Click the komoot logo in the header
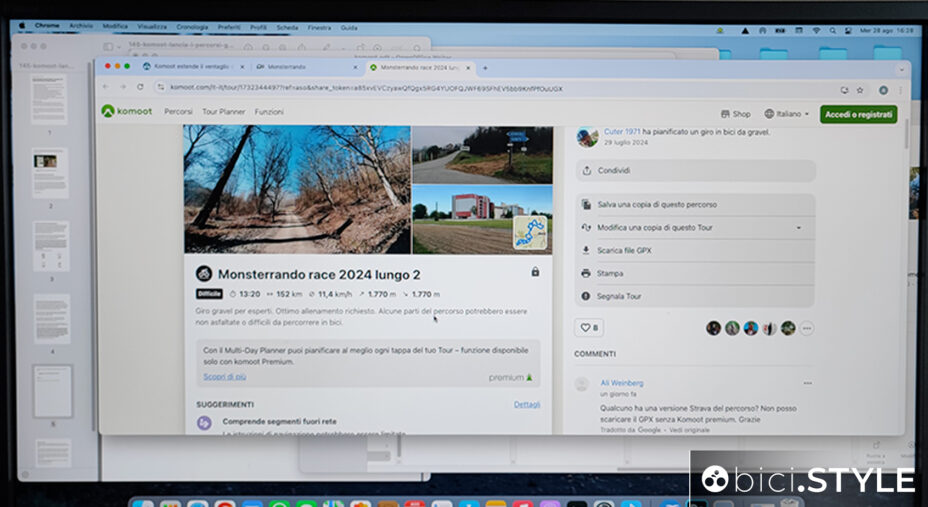 127,111
